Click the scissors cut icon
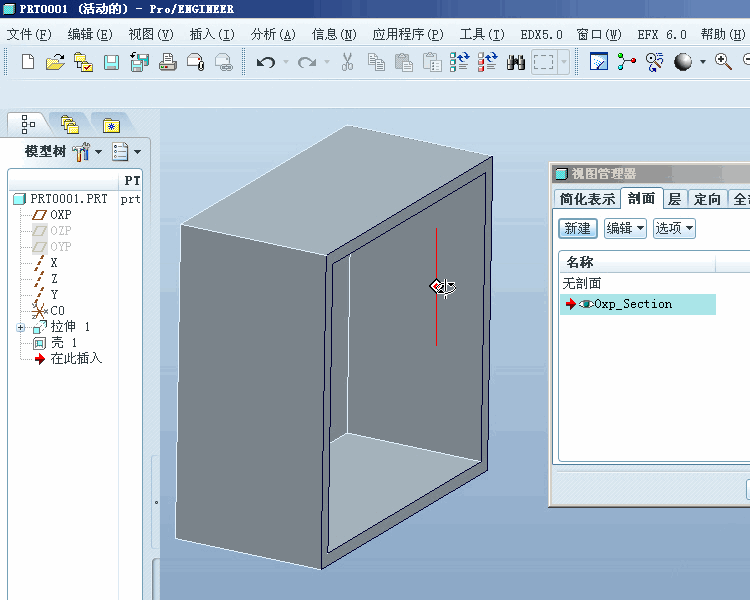The image size is (750, 600). click(348, 62)
